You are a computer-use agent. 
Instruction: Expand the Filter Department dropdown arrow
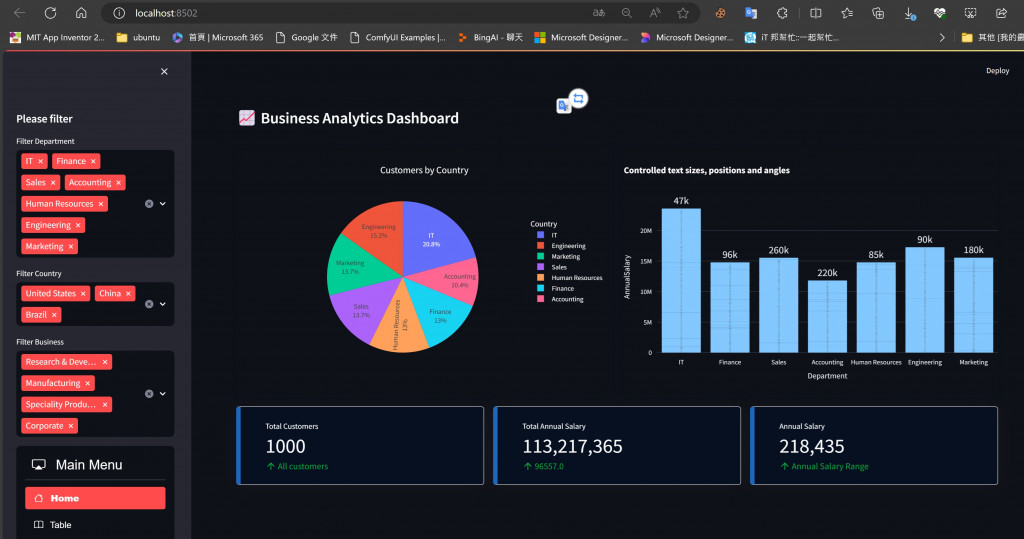163,204
